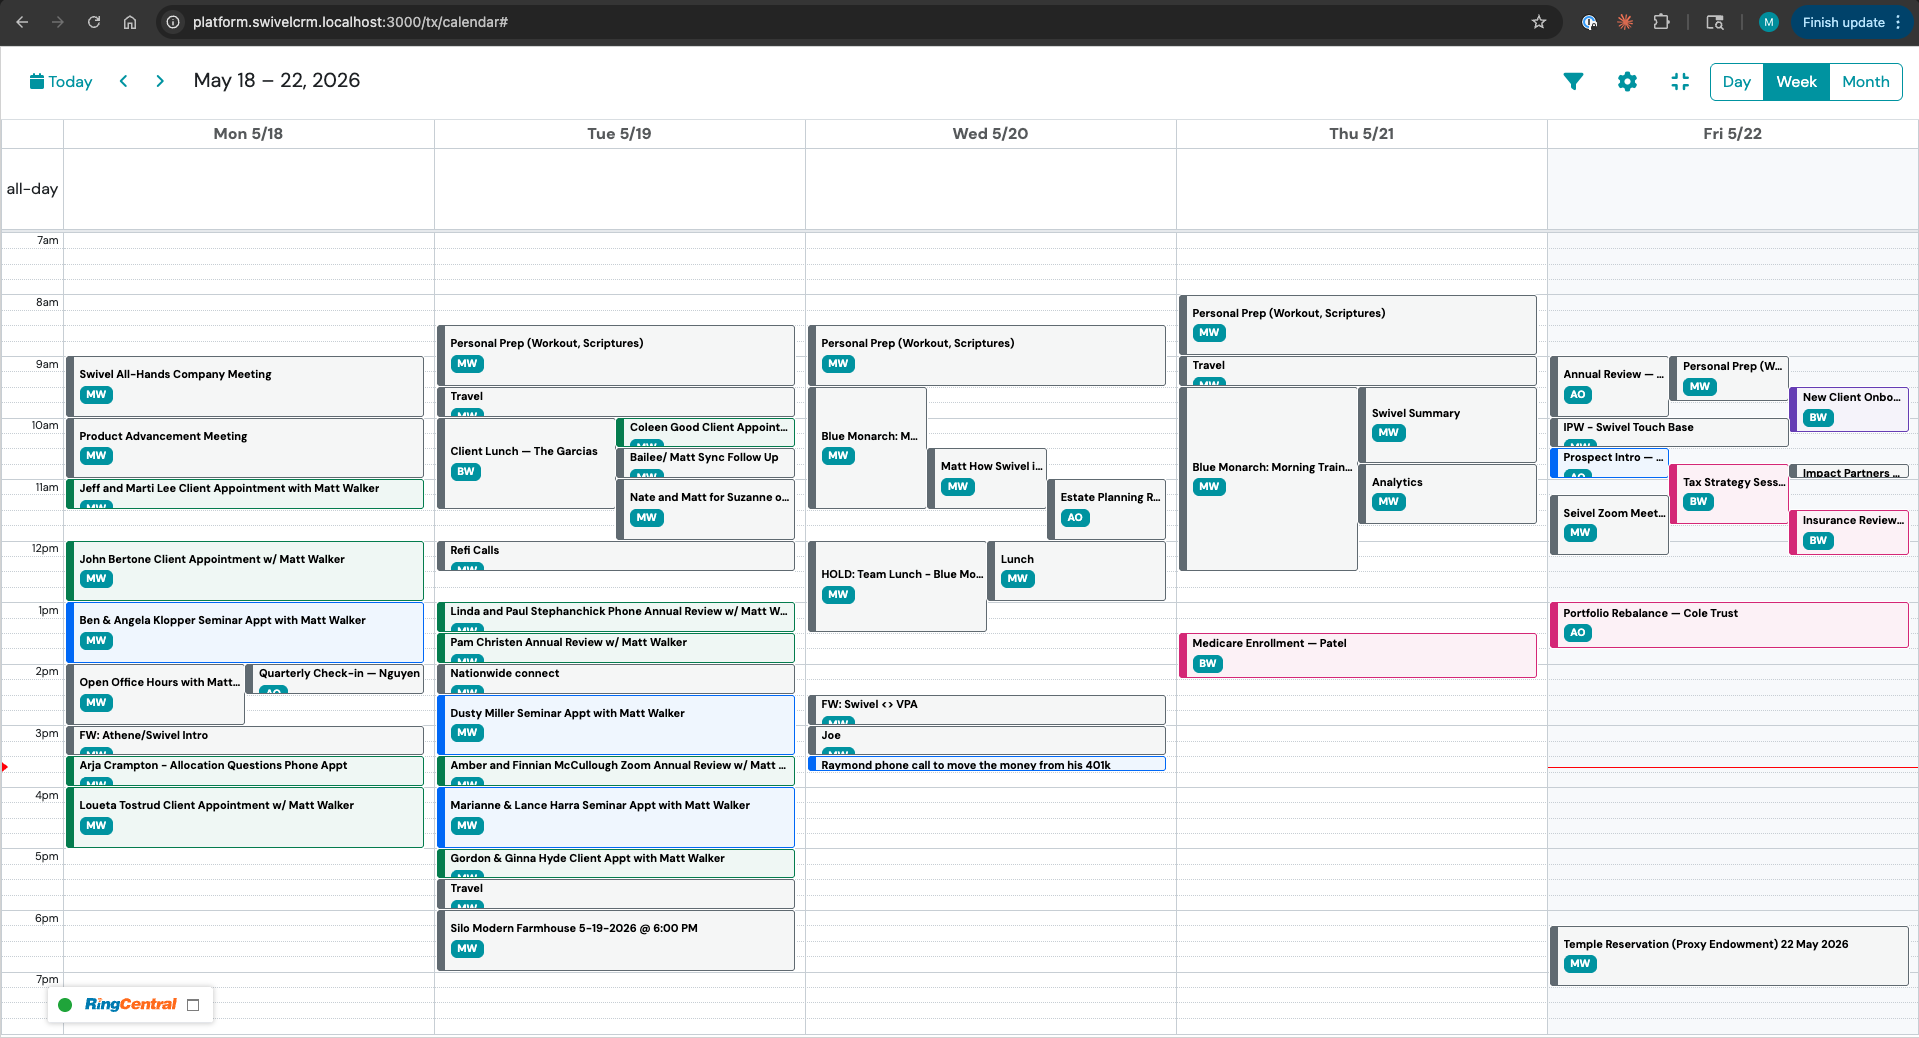
Task: Reload the page in browser
Action: [94, 22]
